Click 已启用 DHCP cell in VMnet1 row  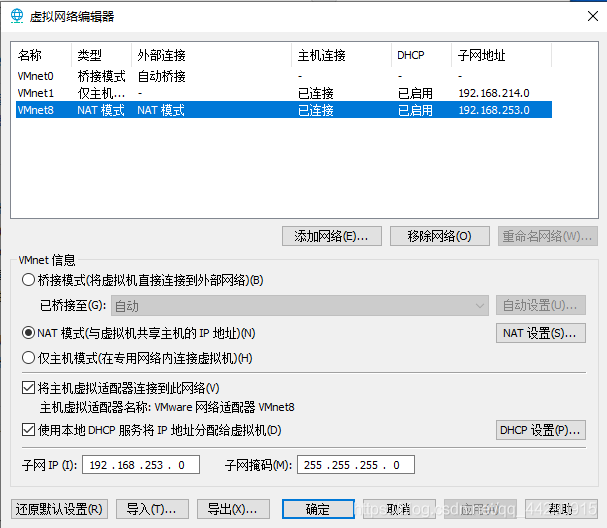(415, 93)
